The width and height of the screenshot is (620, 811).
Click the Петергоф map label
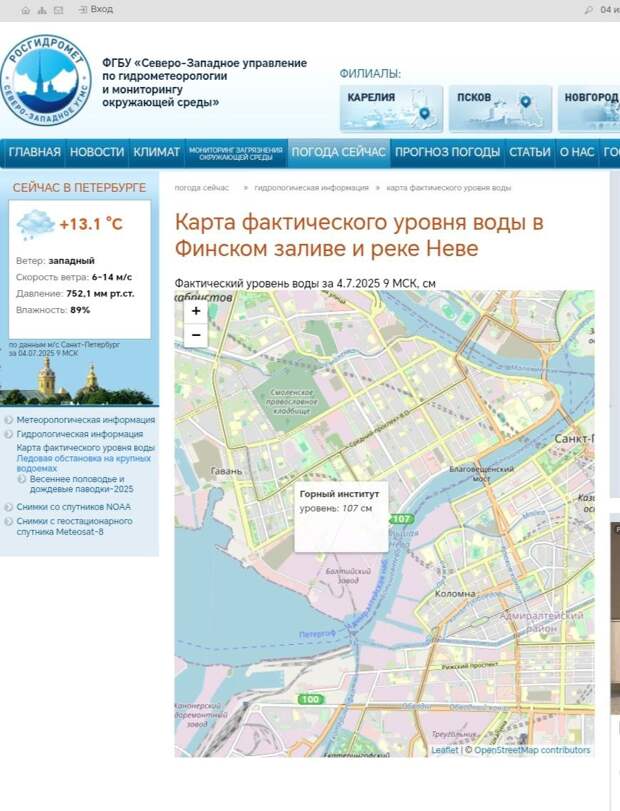tap(317, 634)
